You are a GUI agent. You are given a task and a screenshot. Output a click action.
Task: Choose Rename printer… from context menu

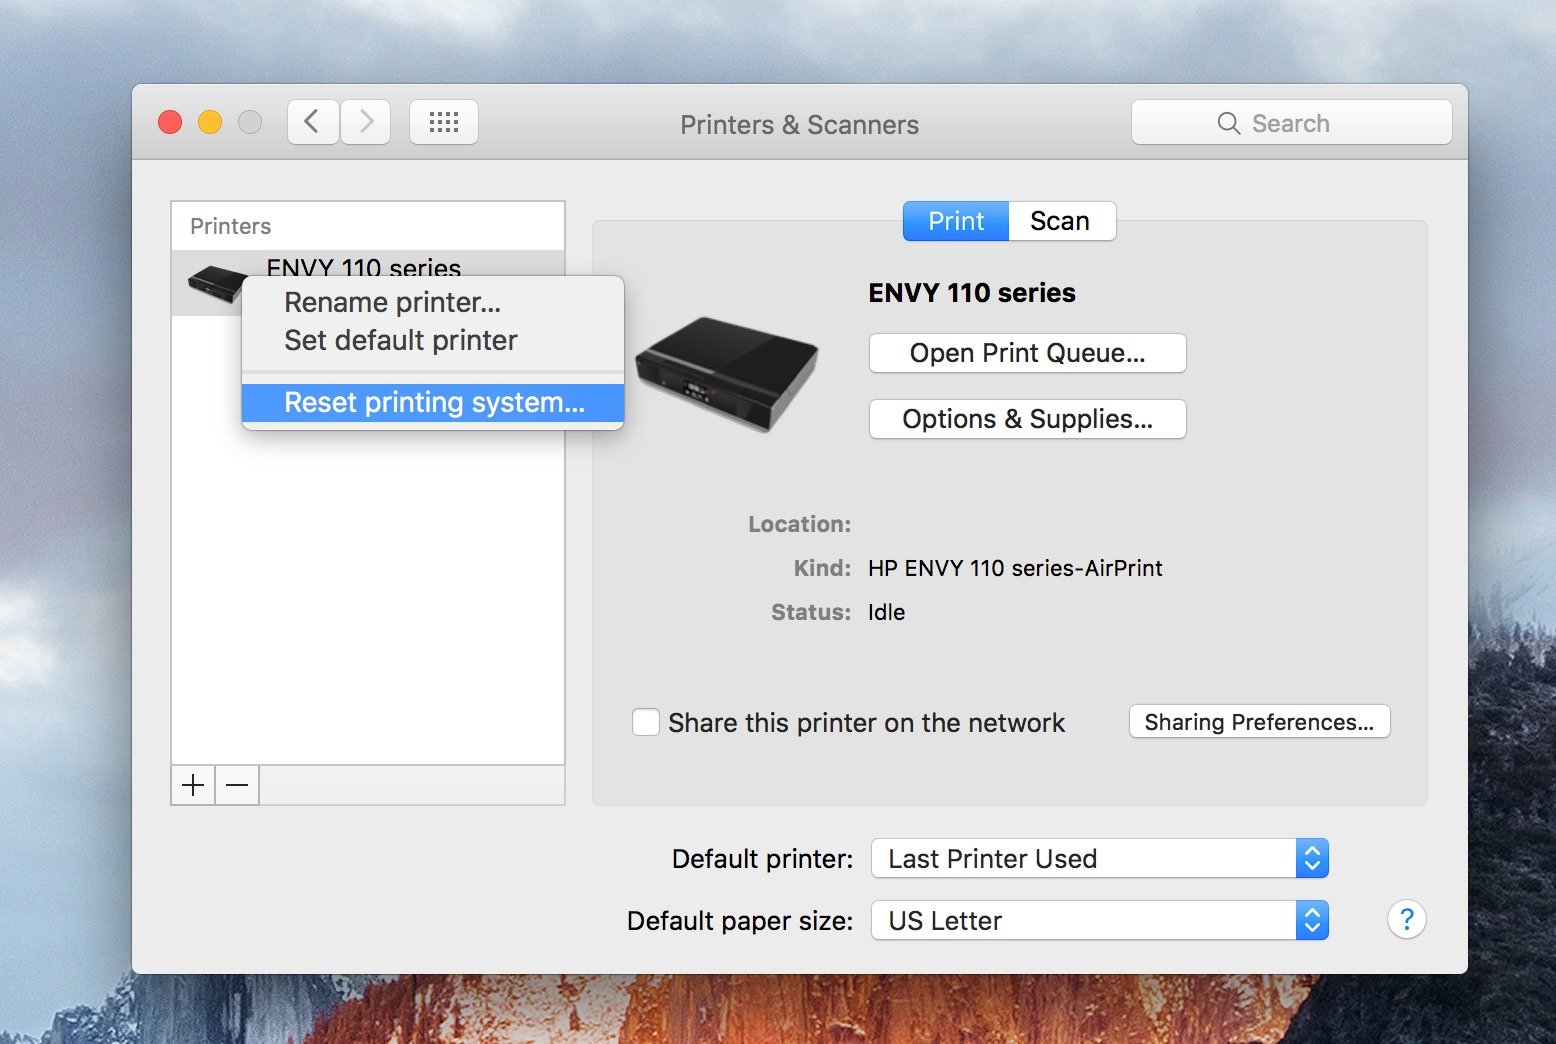click(x=433, y=302)
